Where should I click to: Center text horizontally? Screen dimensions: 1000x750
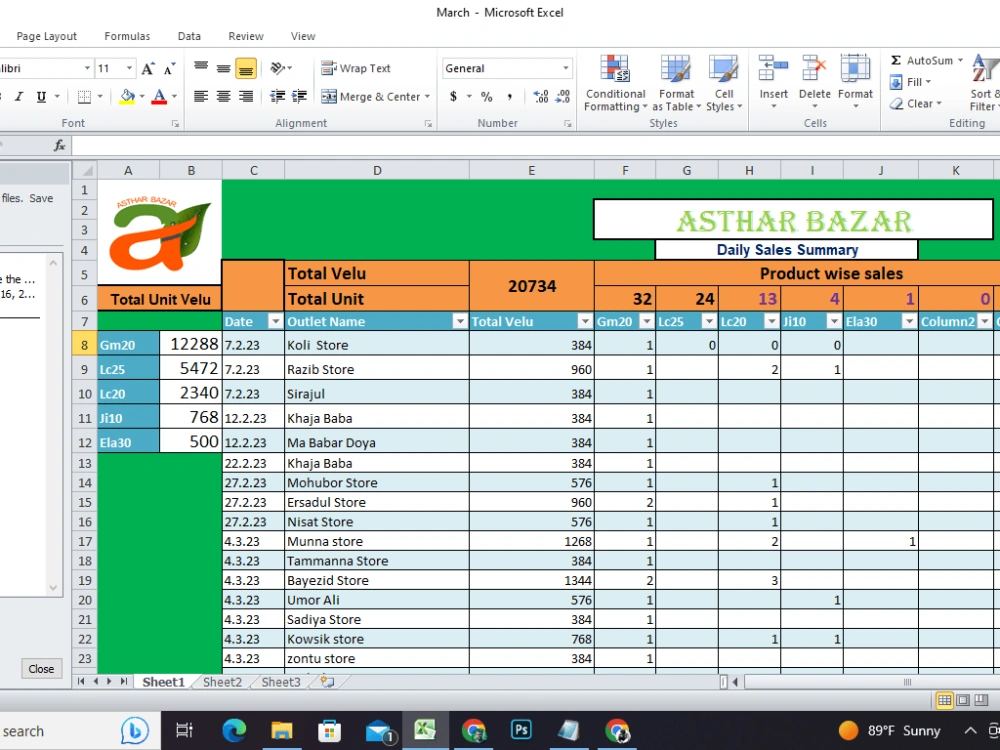click(223, 96)
